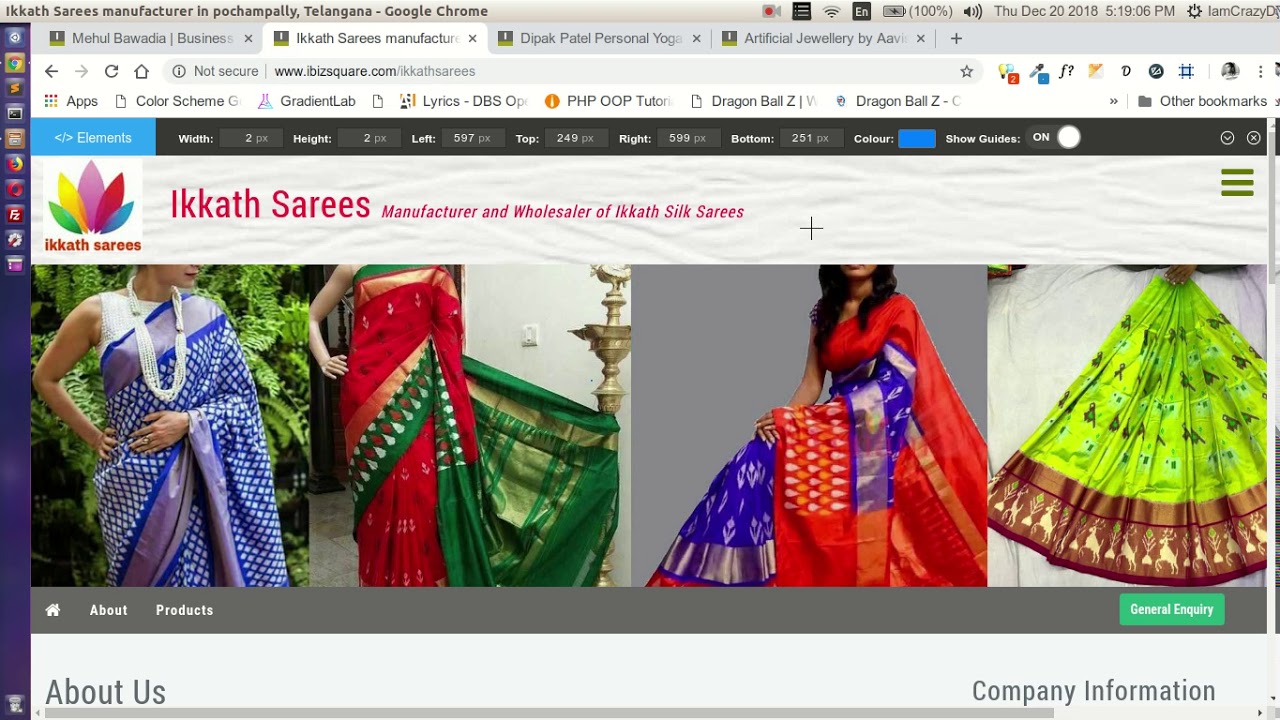Open the GradientLab bookmark
This screenshot has height=720, width=1280.
click(307, 101)
